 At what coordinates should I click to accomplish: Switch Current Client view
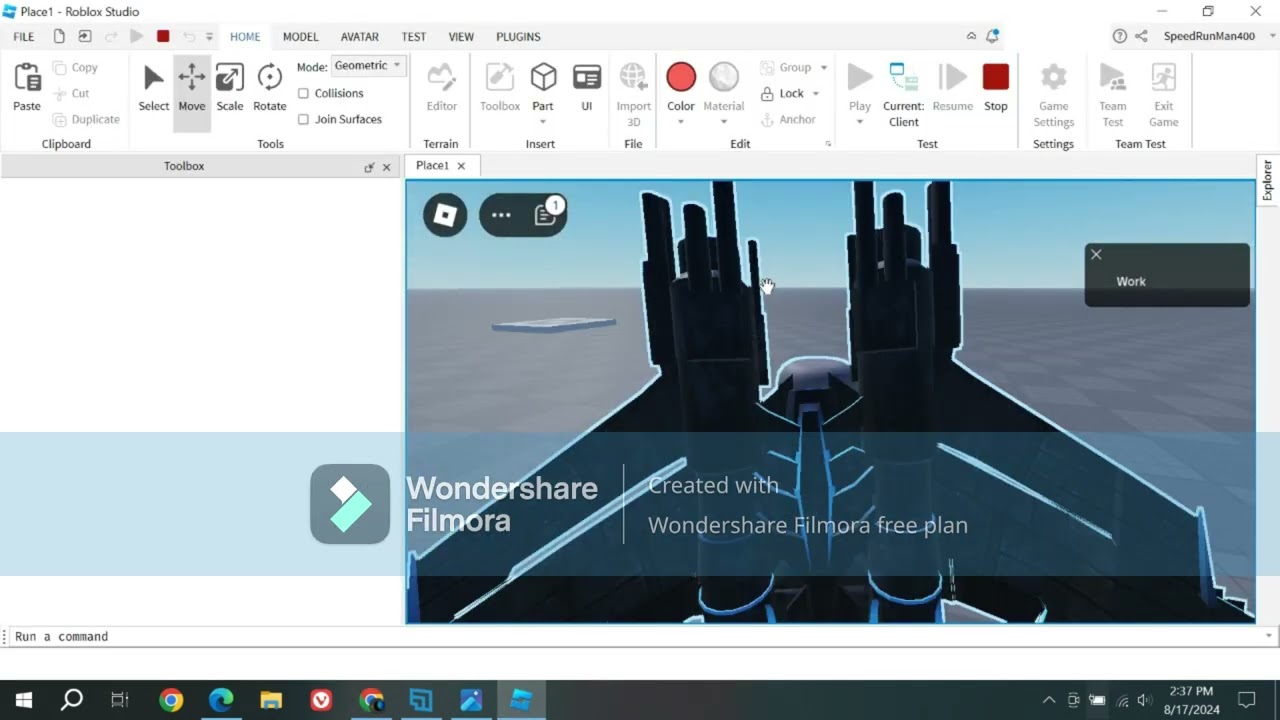pos(903,95)
